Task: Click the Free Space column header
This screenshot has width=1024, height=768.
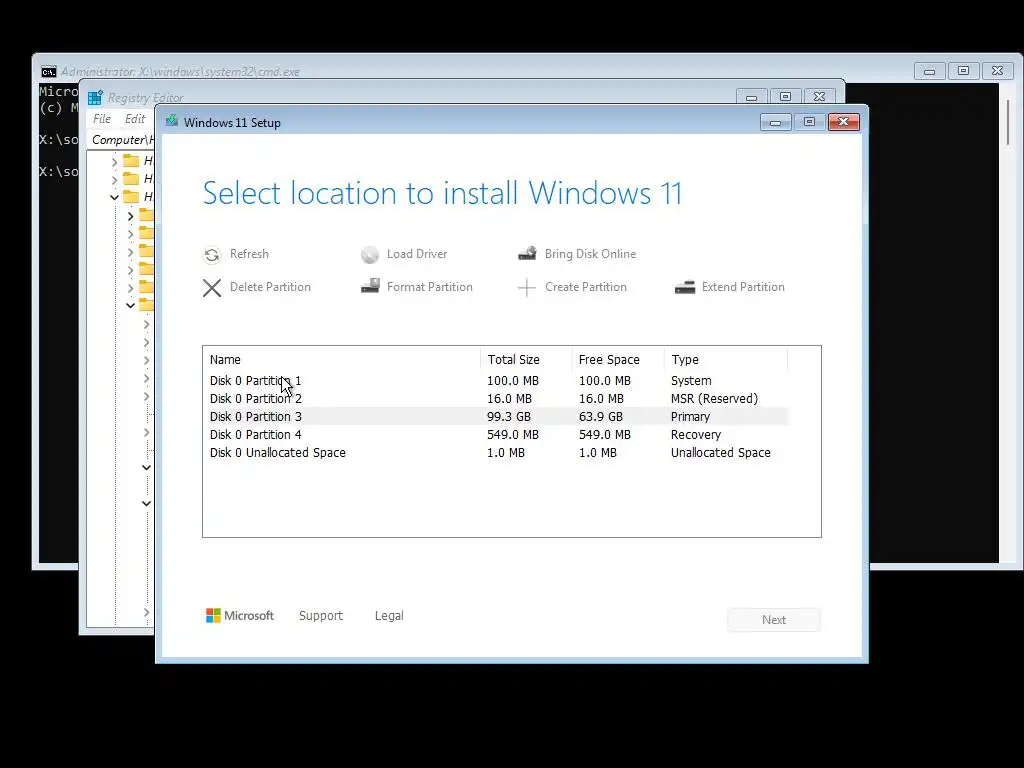Action: (x=617, y=360)
